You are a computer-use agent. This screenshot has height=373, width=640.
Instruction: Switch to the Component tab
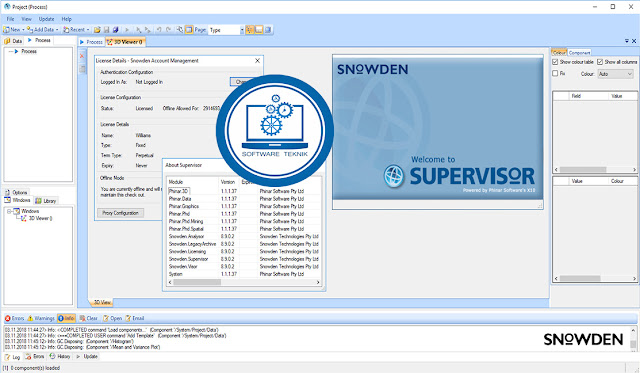point(579,53)
